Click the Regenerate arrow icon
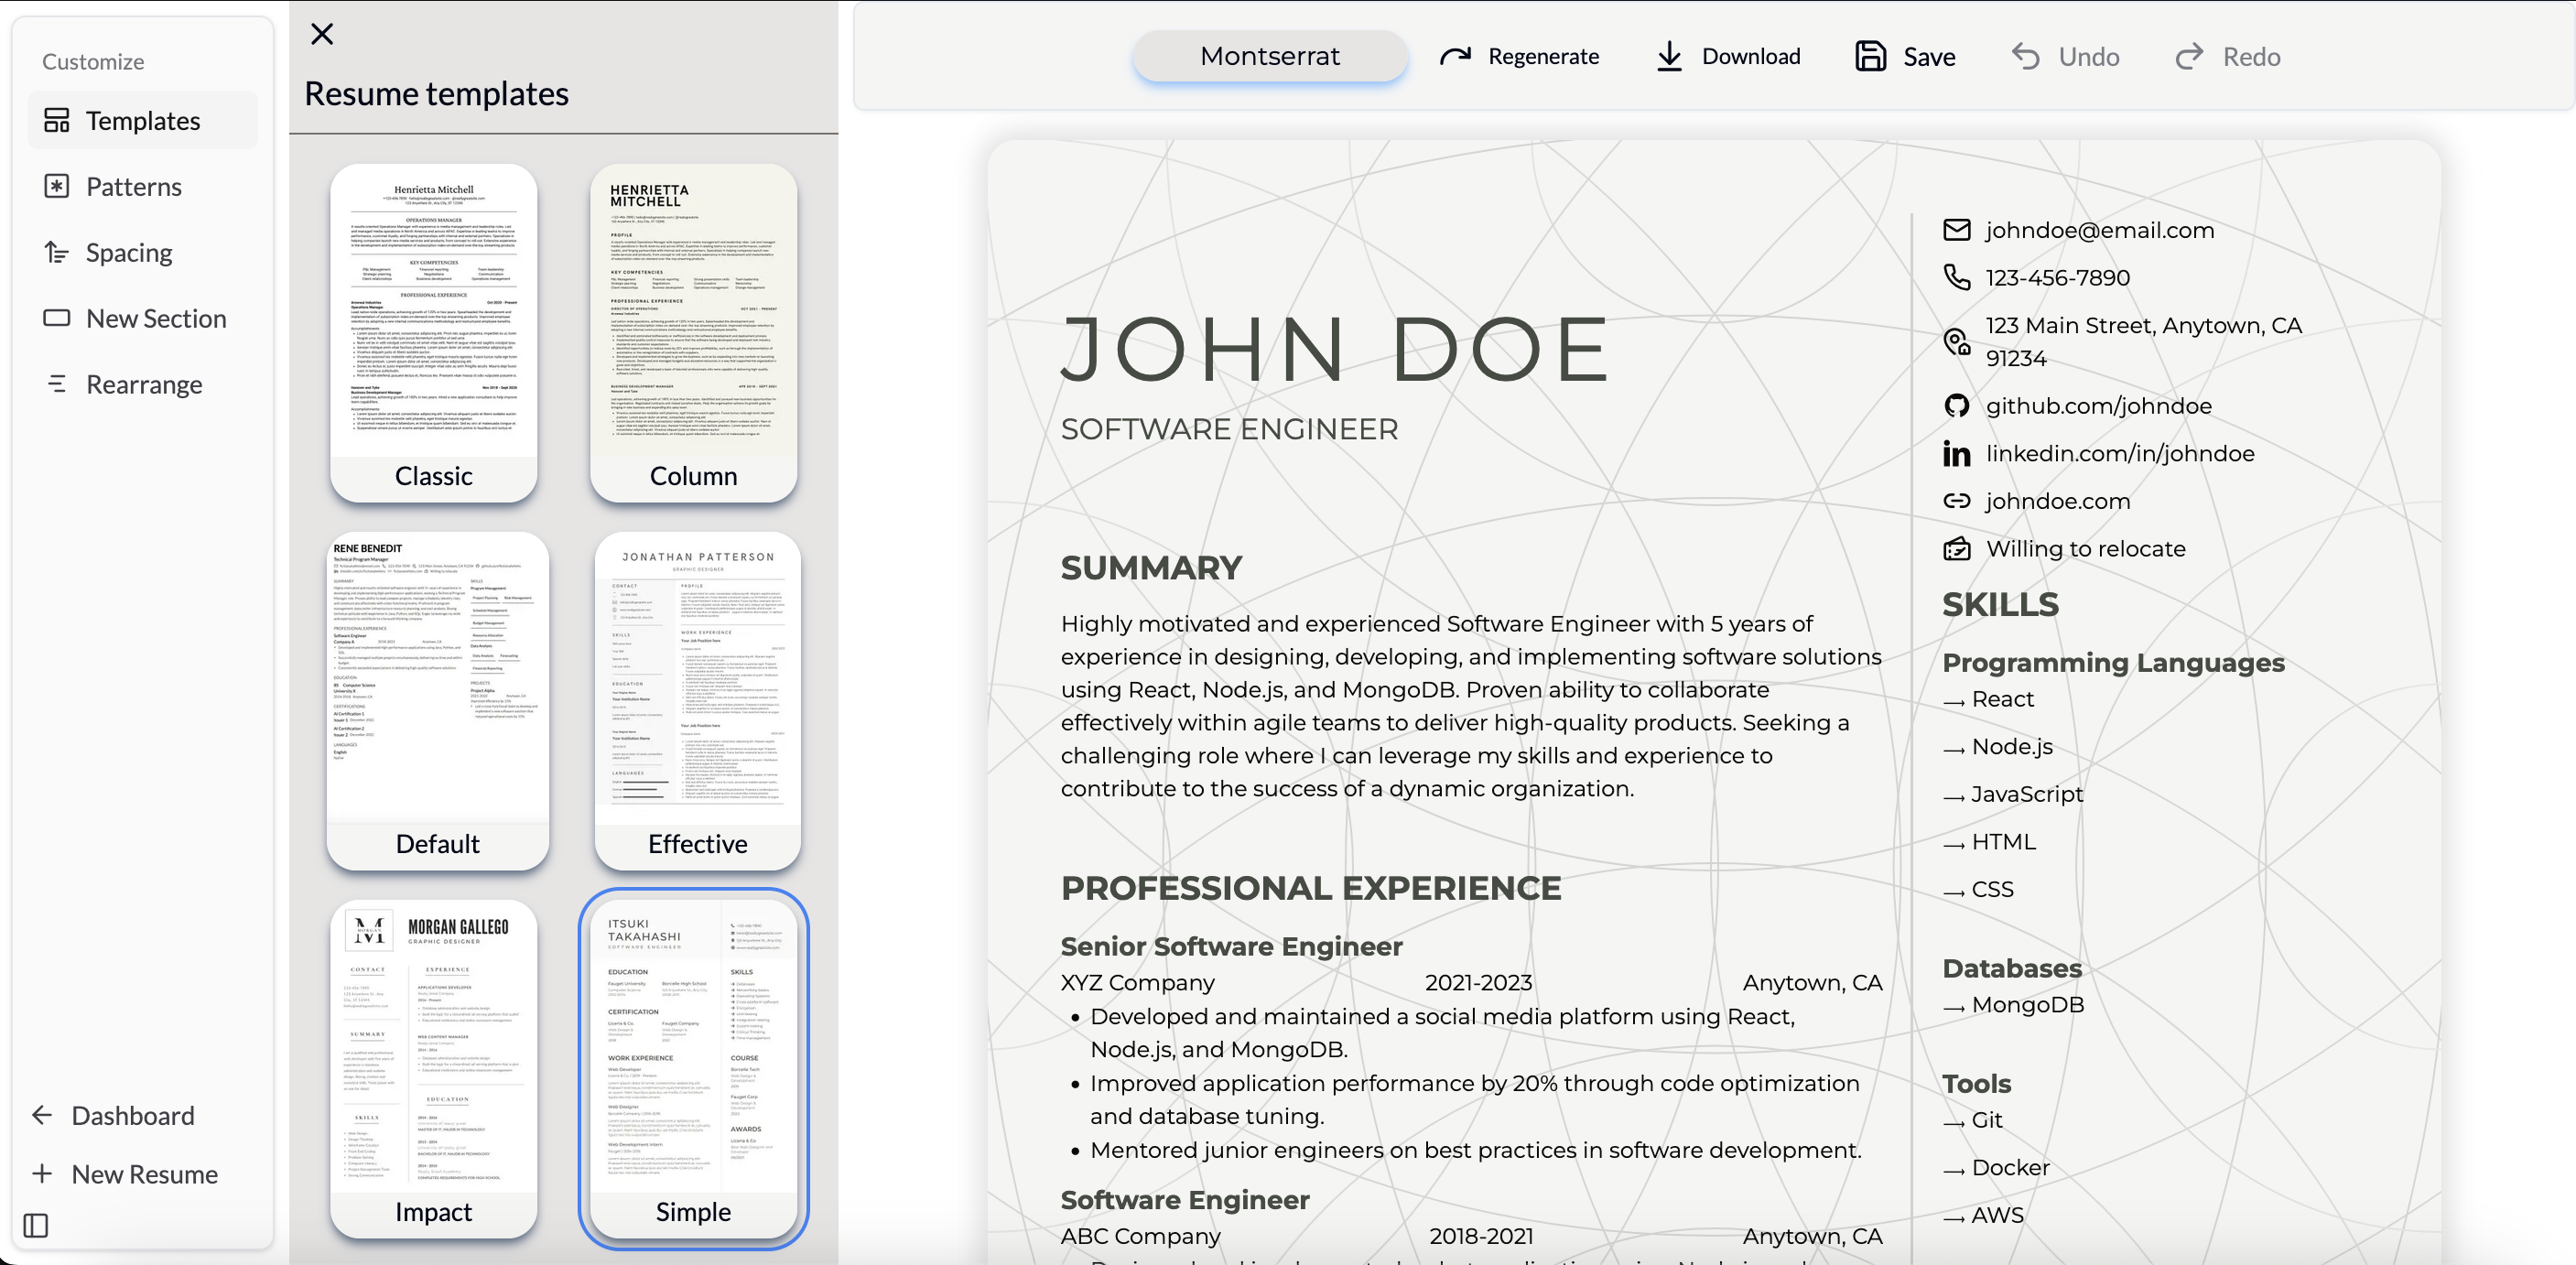The height and width of the screenshot is (1265, 2576). (x=1455, y=56)
